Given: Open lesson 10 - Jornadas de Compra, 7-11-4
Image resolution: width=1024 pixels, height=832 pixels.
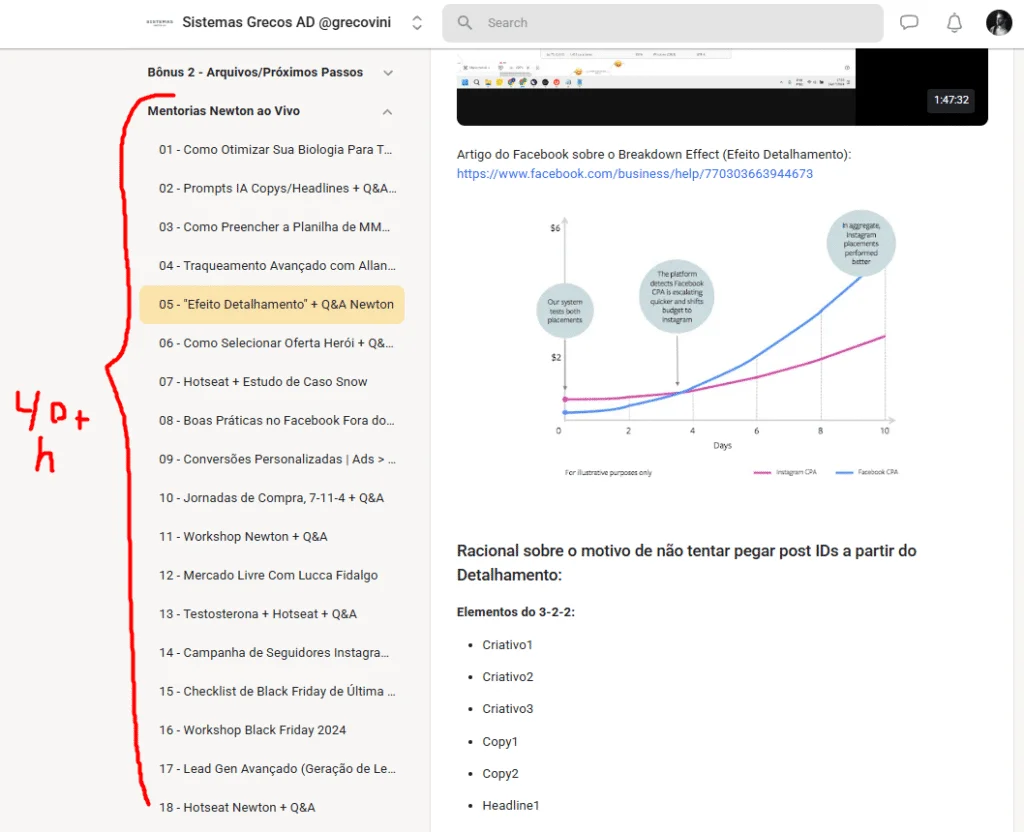Looking at the screenshot, I should [x=272, y=498].
